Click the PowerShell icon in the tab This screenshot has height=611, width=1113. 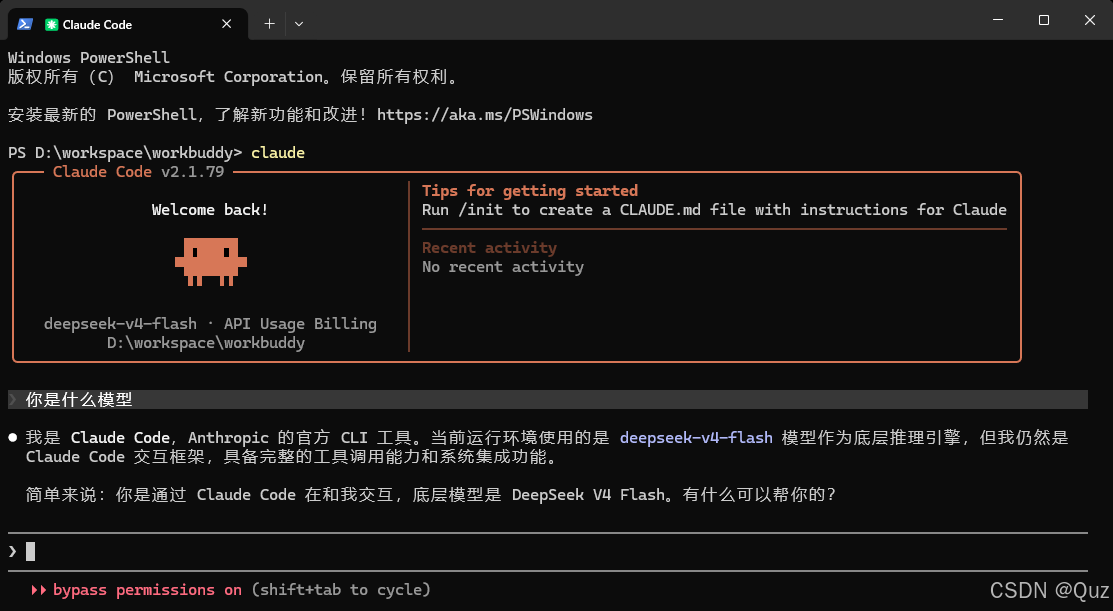[25, 24]
